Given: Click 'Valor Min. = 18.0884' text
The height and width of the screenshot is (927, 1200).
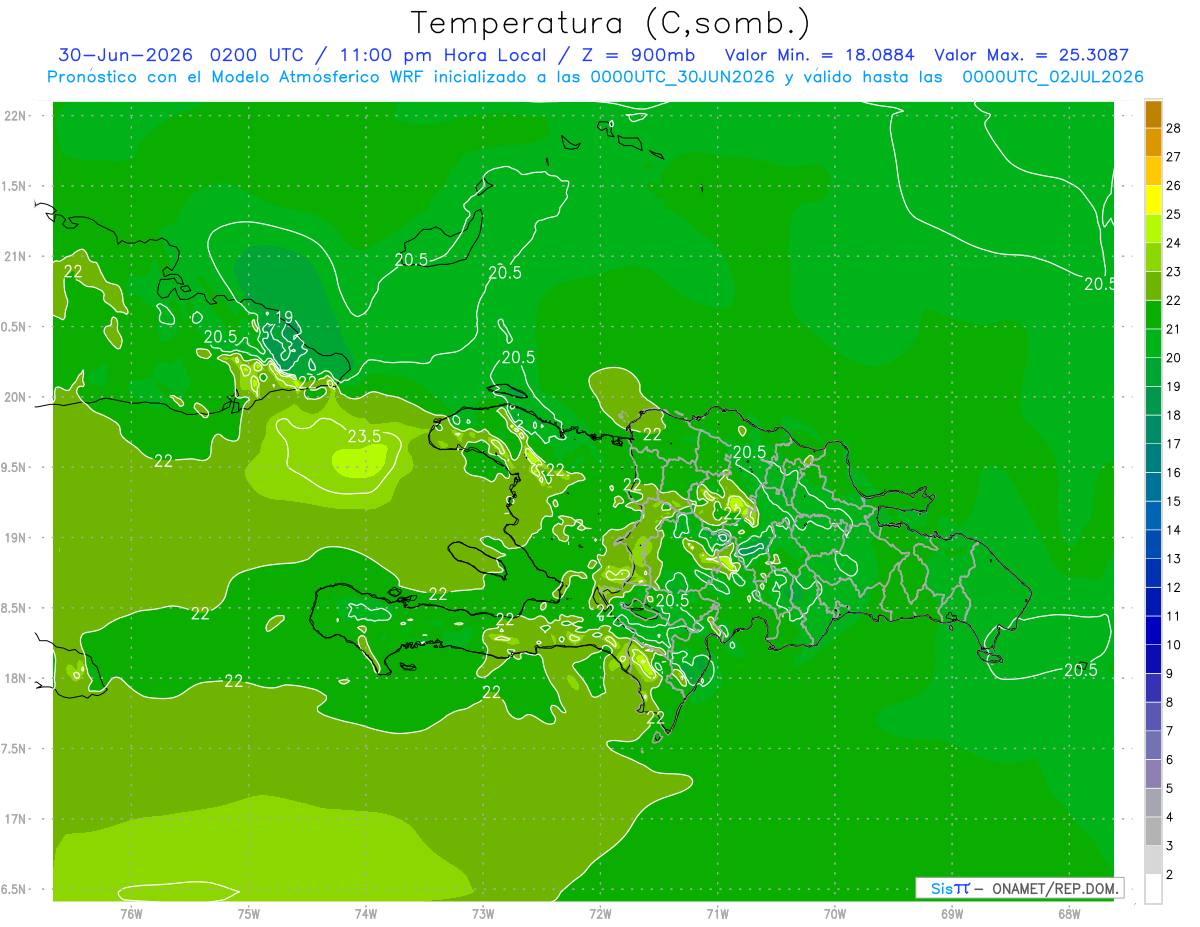Looking at the screenshot, I should coord(819,55).
